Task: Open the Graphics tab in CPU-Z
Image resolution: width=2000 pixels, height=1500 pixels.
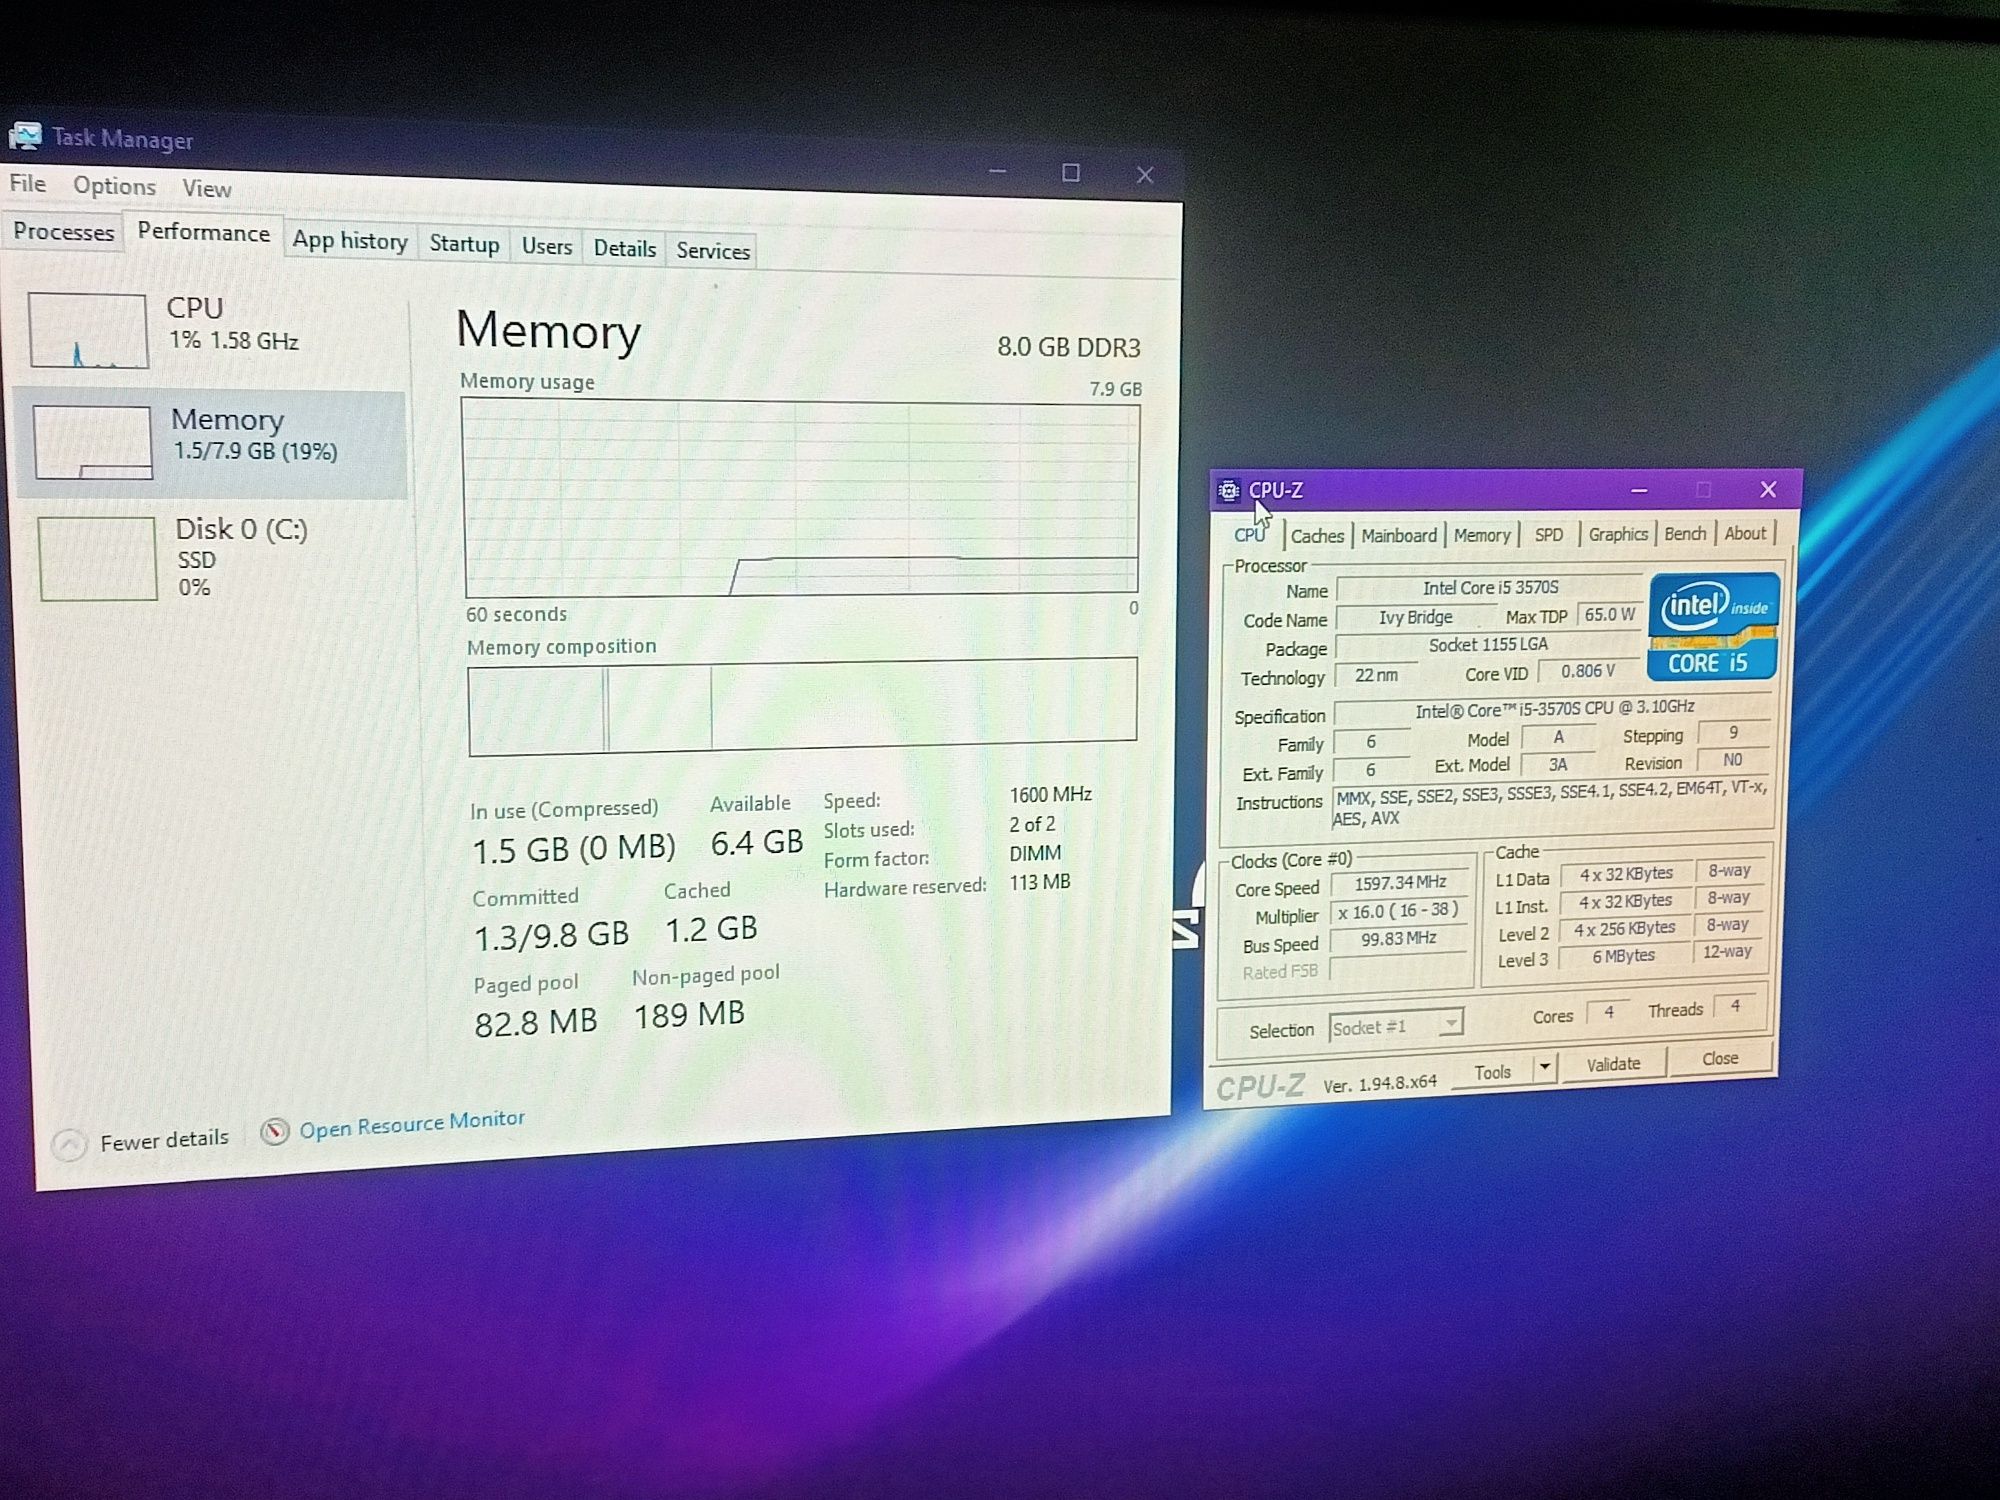Action: point(1618,534)
